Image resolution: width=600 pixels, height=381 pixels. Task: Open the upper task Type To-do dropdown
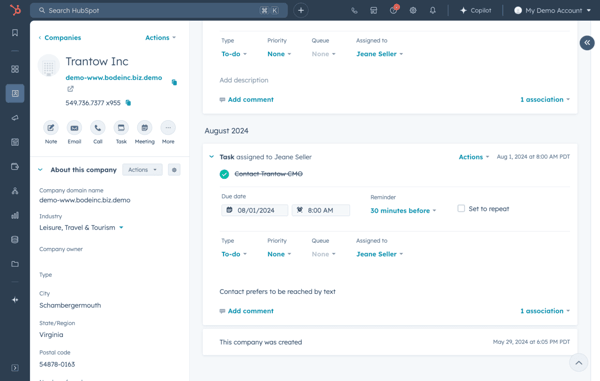tap(234, 54)
